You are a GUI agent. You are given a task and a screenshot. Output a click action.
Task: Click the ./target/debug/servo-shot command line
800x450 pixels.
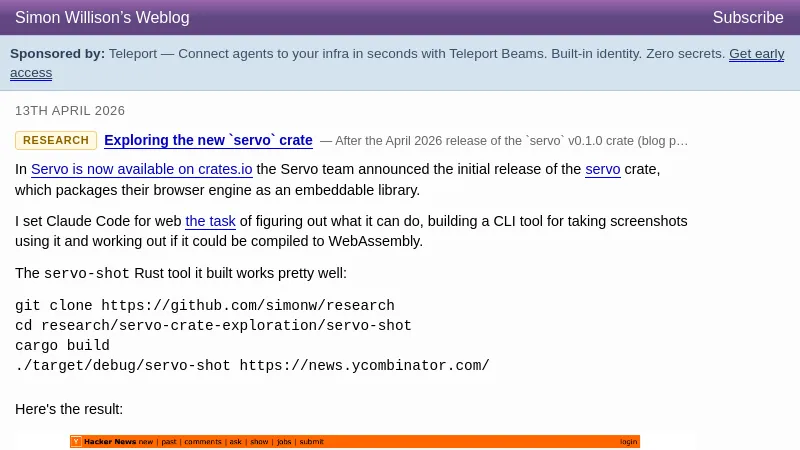(252, 366)
